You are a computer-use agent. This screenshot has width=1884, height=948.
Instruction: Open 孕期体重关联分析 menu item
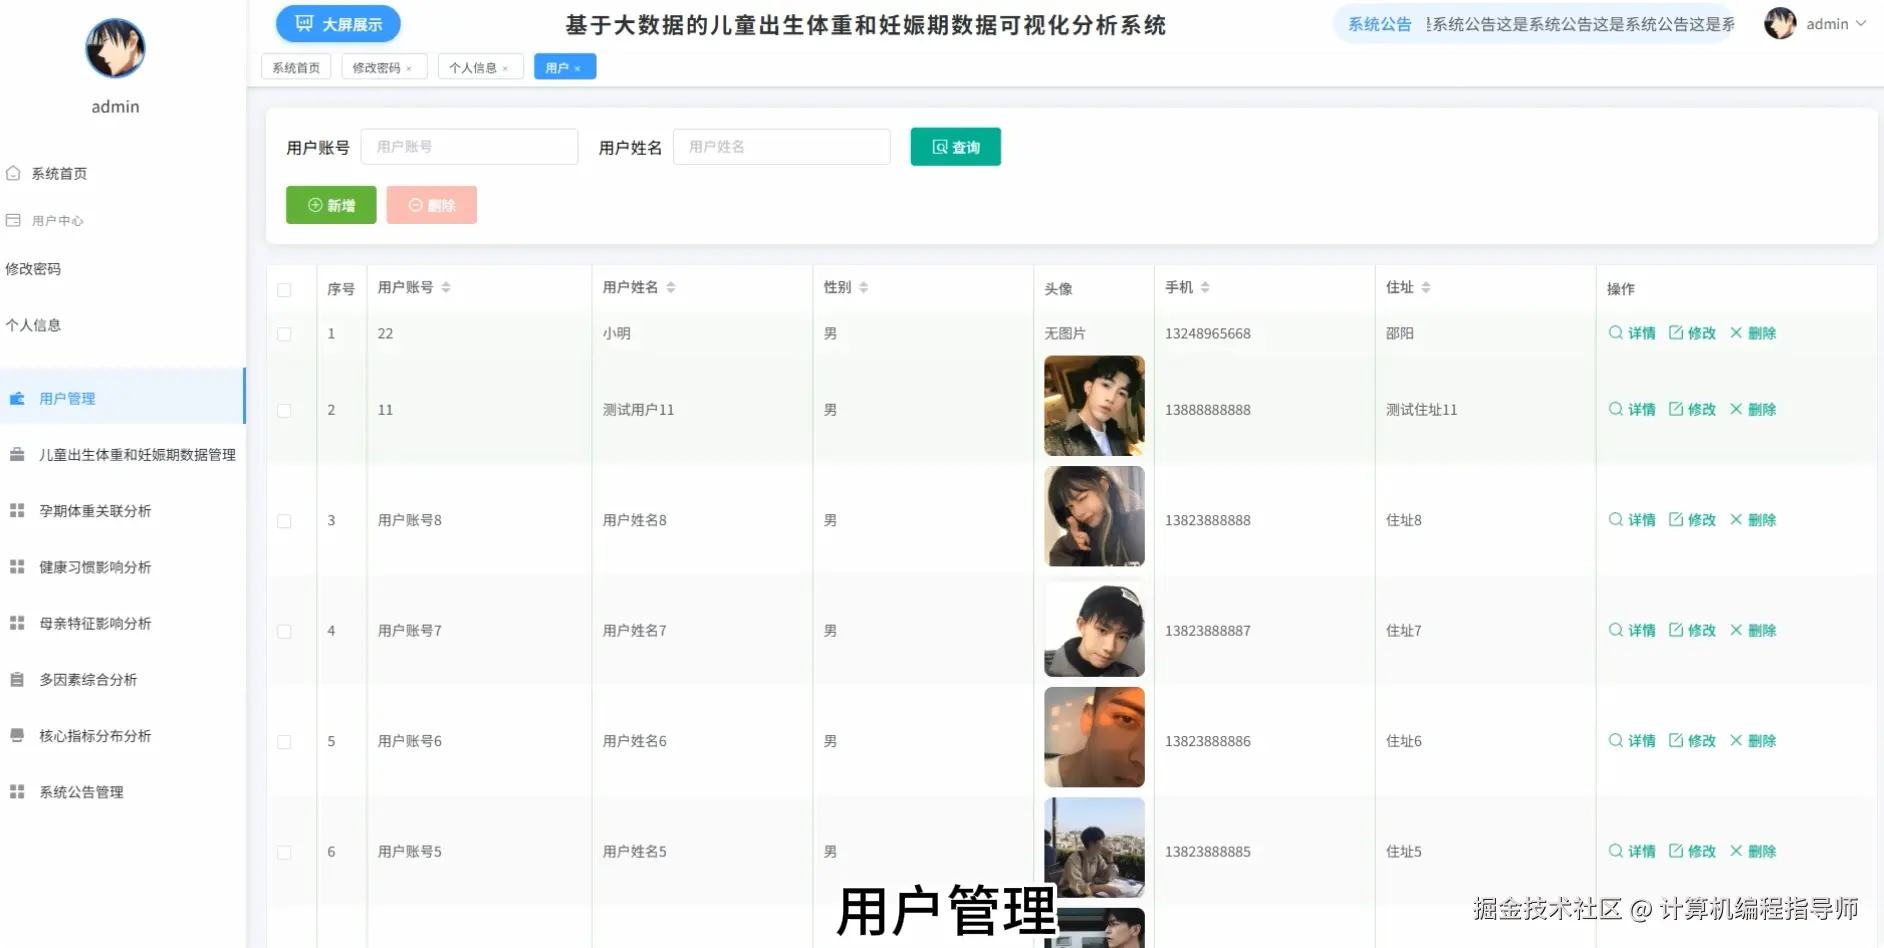coord(95,510)
